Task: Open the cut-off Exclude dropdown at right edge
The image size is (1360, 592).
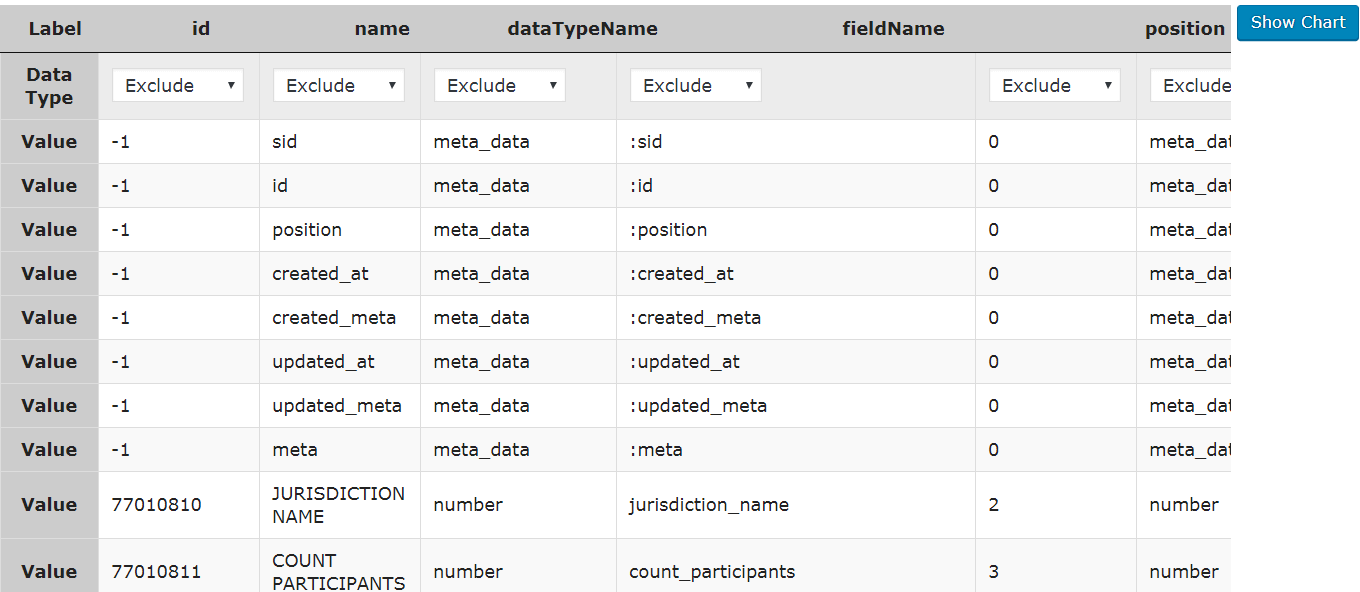Action: coord(1192,86)
